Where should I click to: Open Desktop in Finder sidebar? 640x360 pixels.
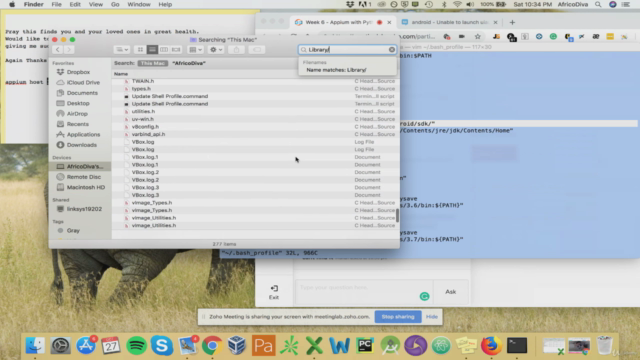coord(78,103)
